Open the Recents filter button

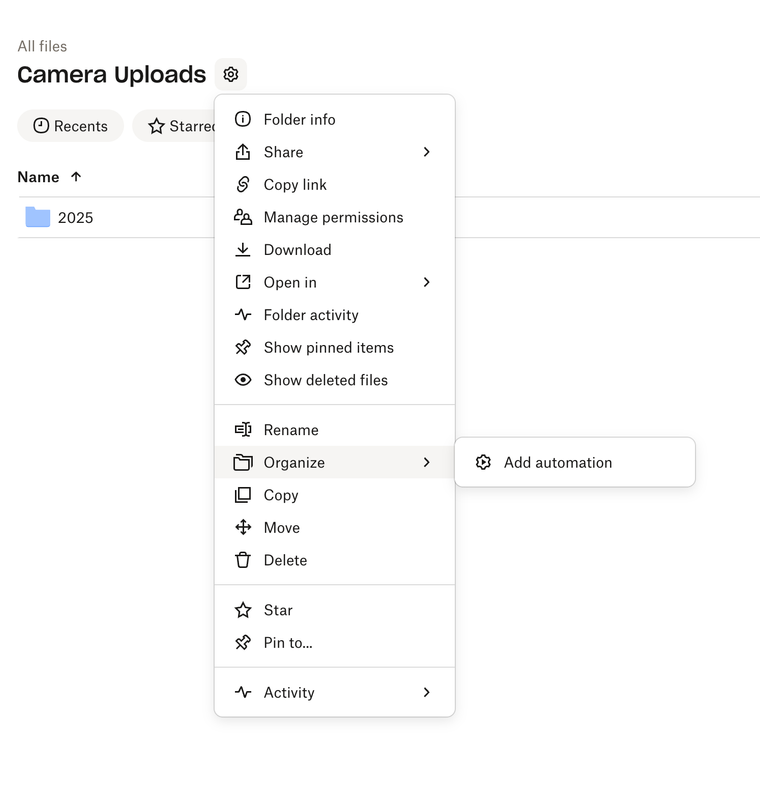point(70,126)
